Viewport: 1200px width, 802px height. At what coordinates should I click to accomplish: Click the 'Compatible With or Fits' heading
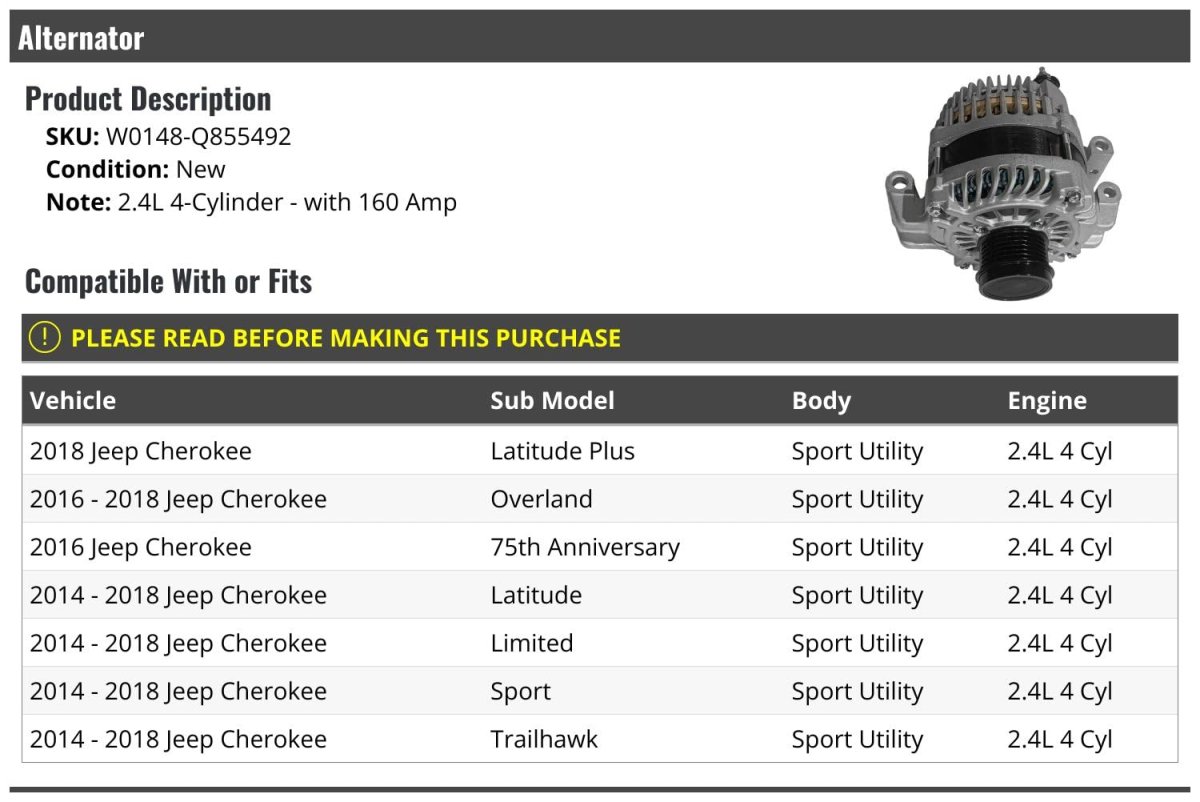coord(168,282)
